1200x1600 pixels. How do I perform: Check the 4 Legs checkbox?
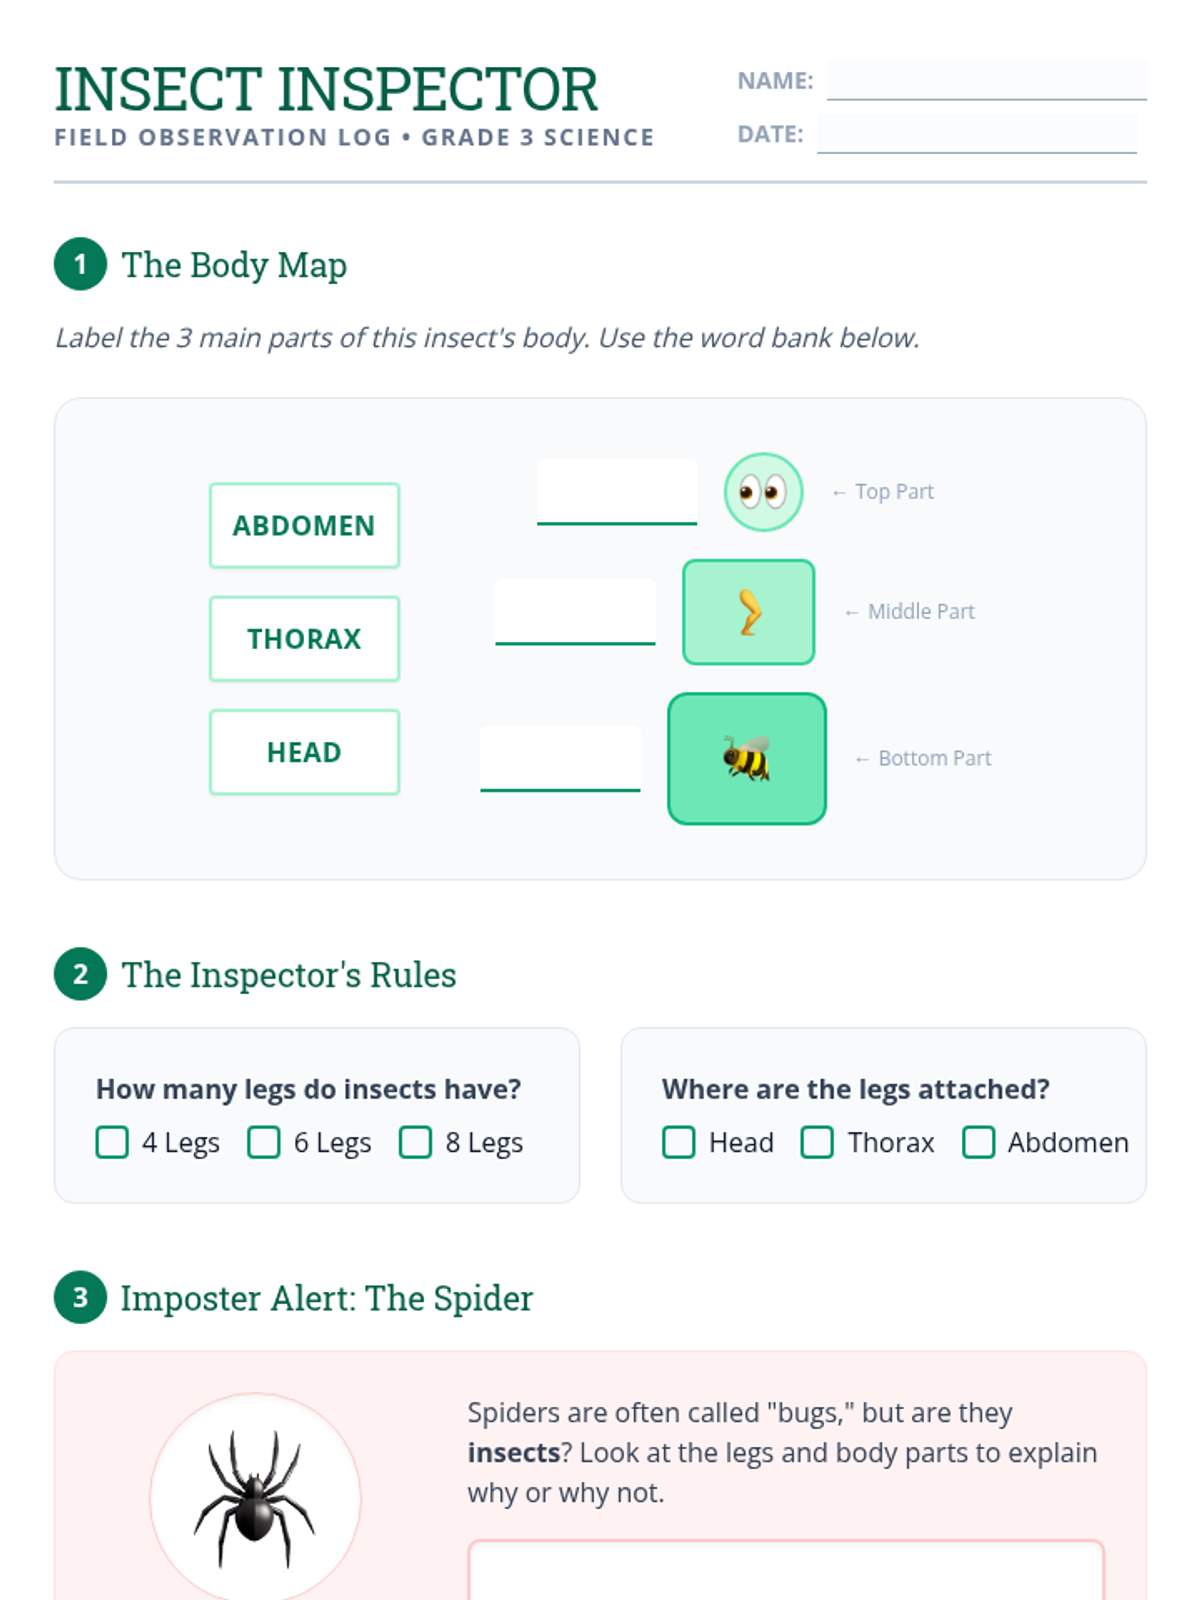click(112, 1142)
